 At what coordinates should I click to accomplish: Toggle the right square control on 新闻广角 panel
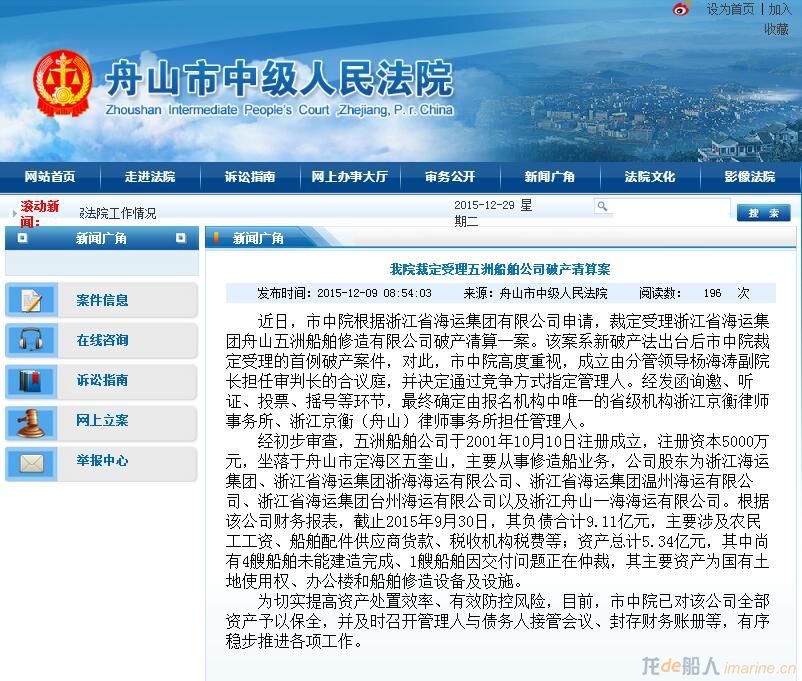coord(183,238)
